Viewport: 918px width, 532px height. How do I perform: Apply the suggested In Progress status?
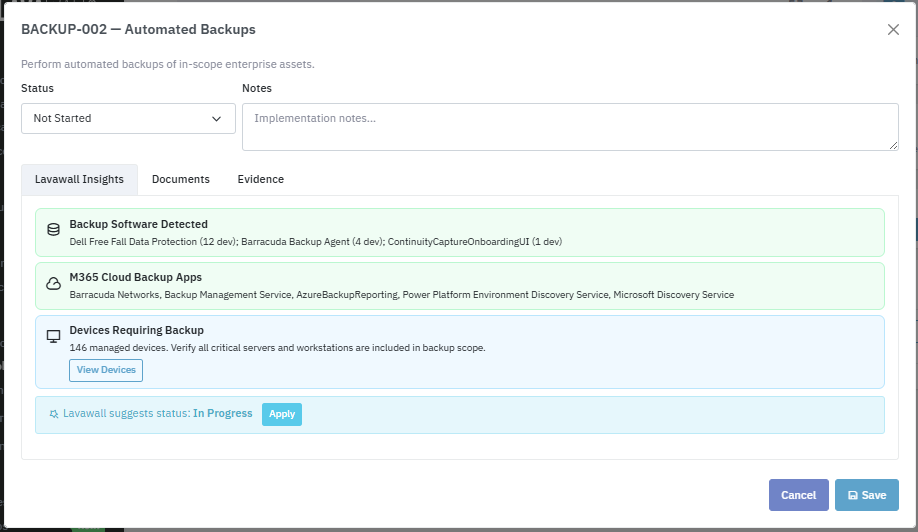[281, 414]
